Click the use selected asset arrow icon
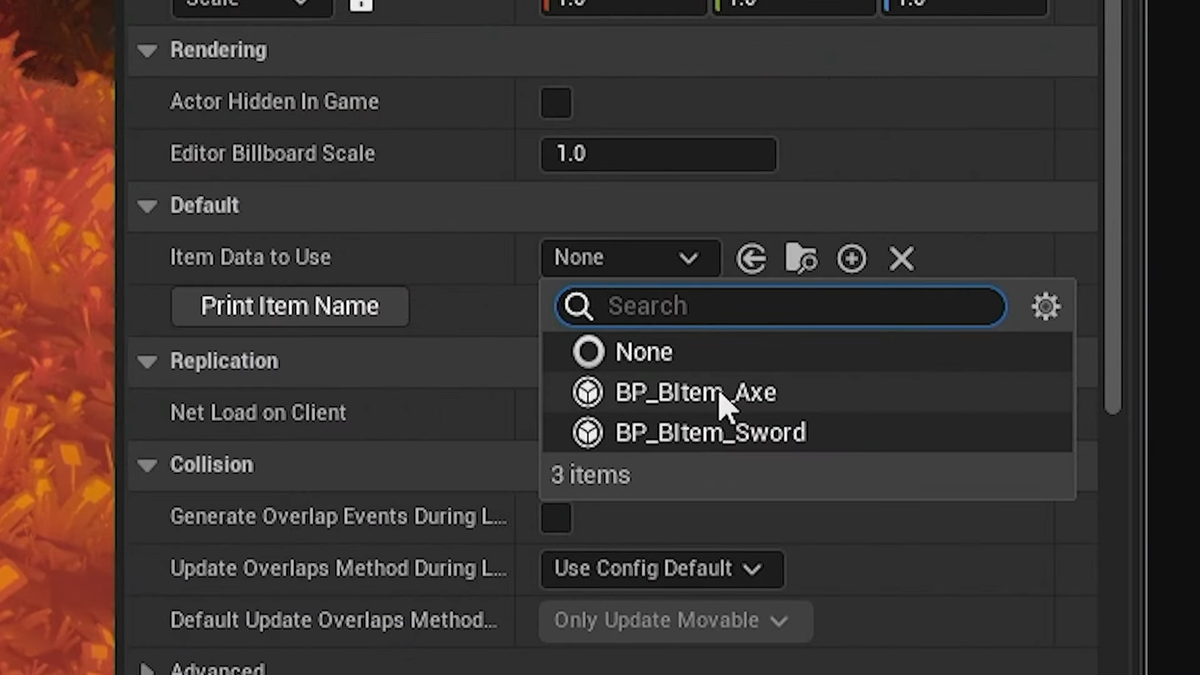1200x675 pixels. point(751,258)
